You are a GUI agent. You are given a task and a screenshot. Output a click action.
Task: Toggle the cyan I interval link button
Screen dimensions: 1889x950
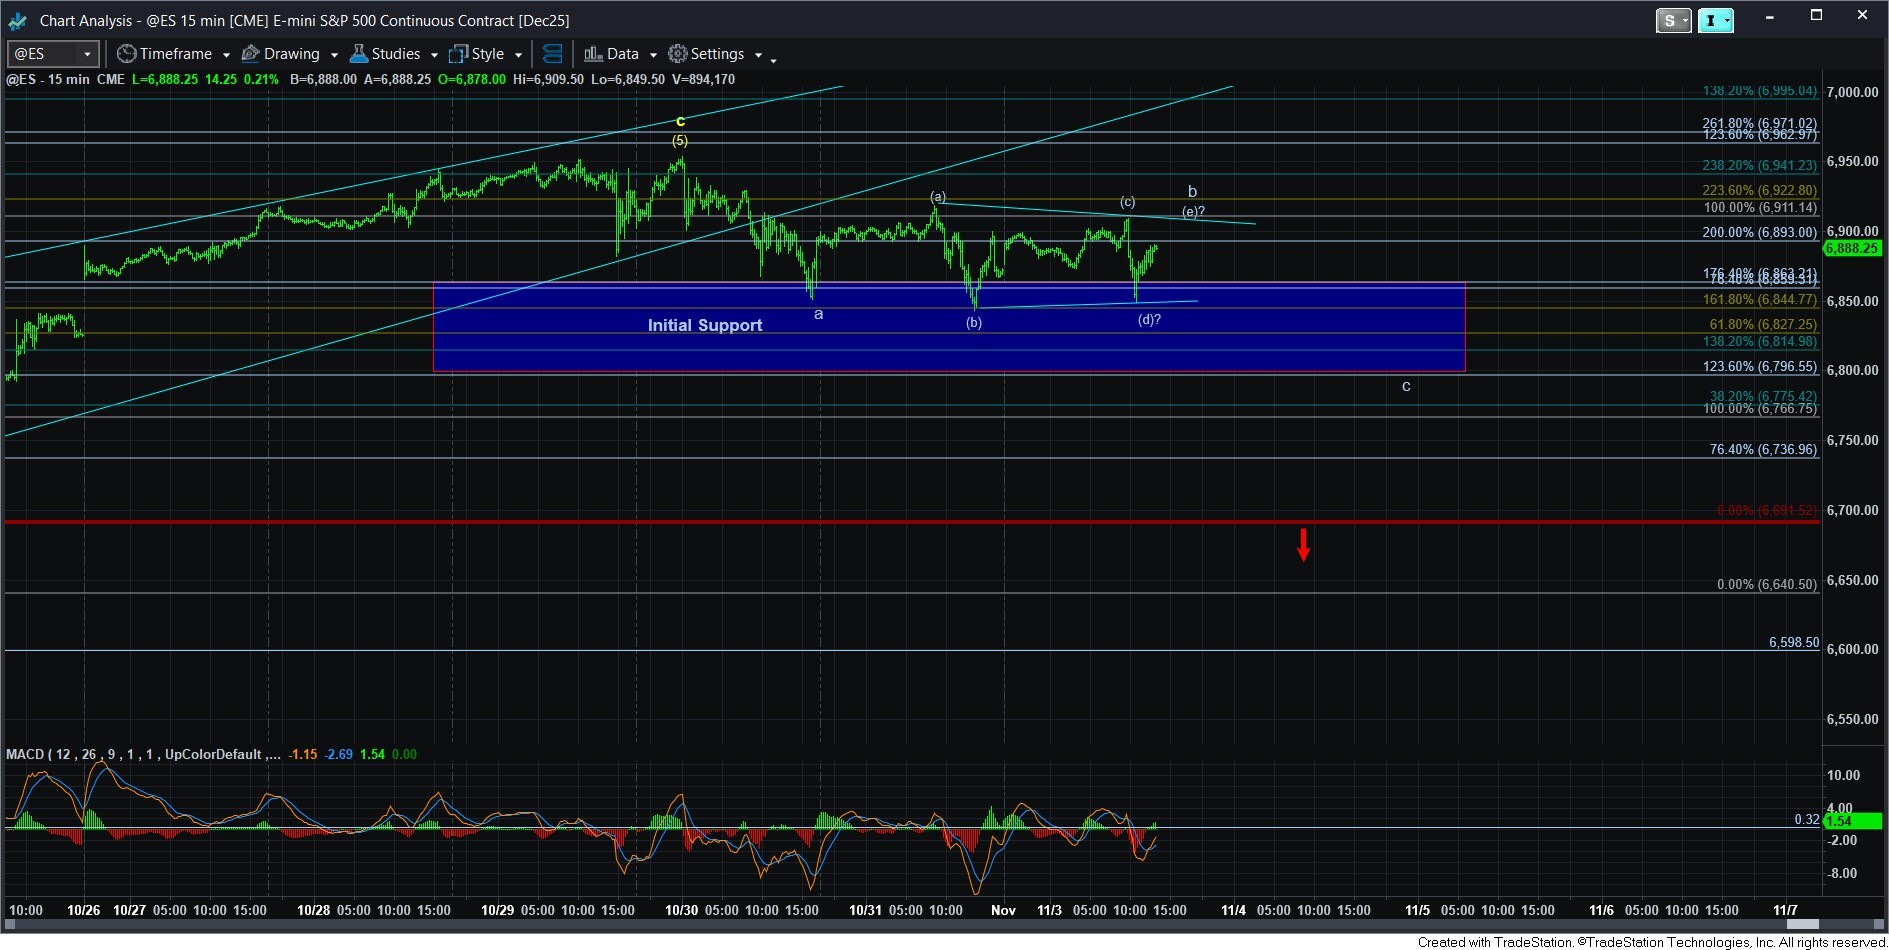pyautogui.click(x=1710, y=20)
